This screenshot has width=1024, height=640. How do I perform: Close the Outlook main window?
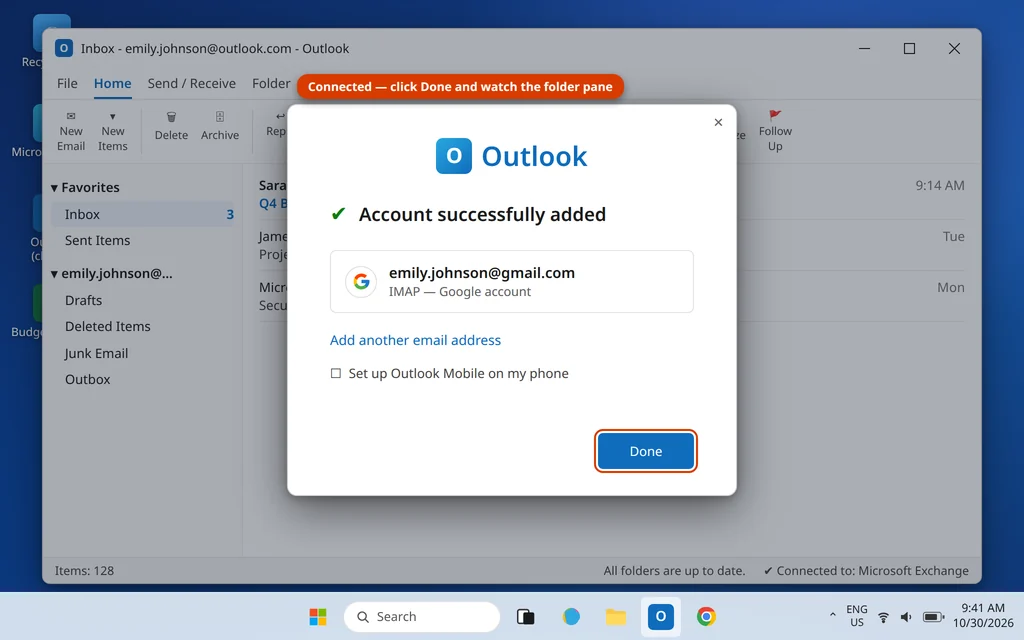(x=954, y=48)
